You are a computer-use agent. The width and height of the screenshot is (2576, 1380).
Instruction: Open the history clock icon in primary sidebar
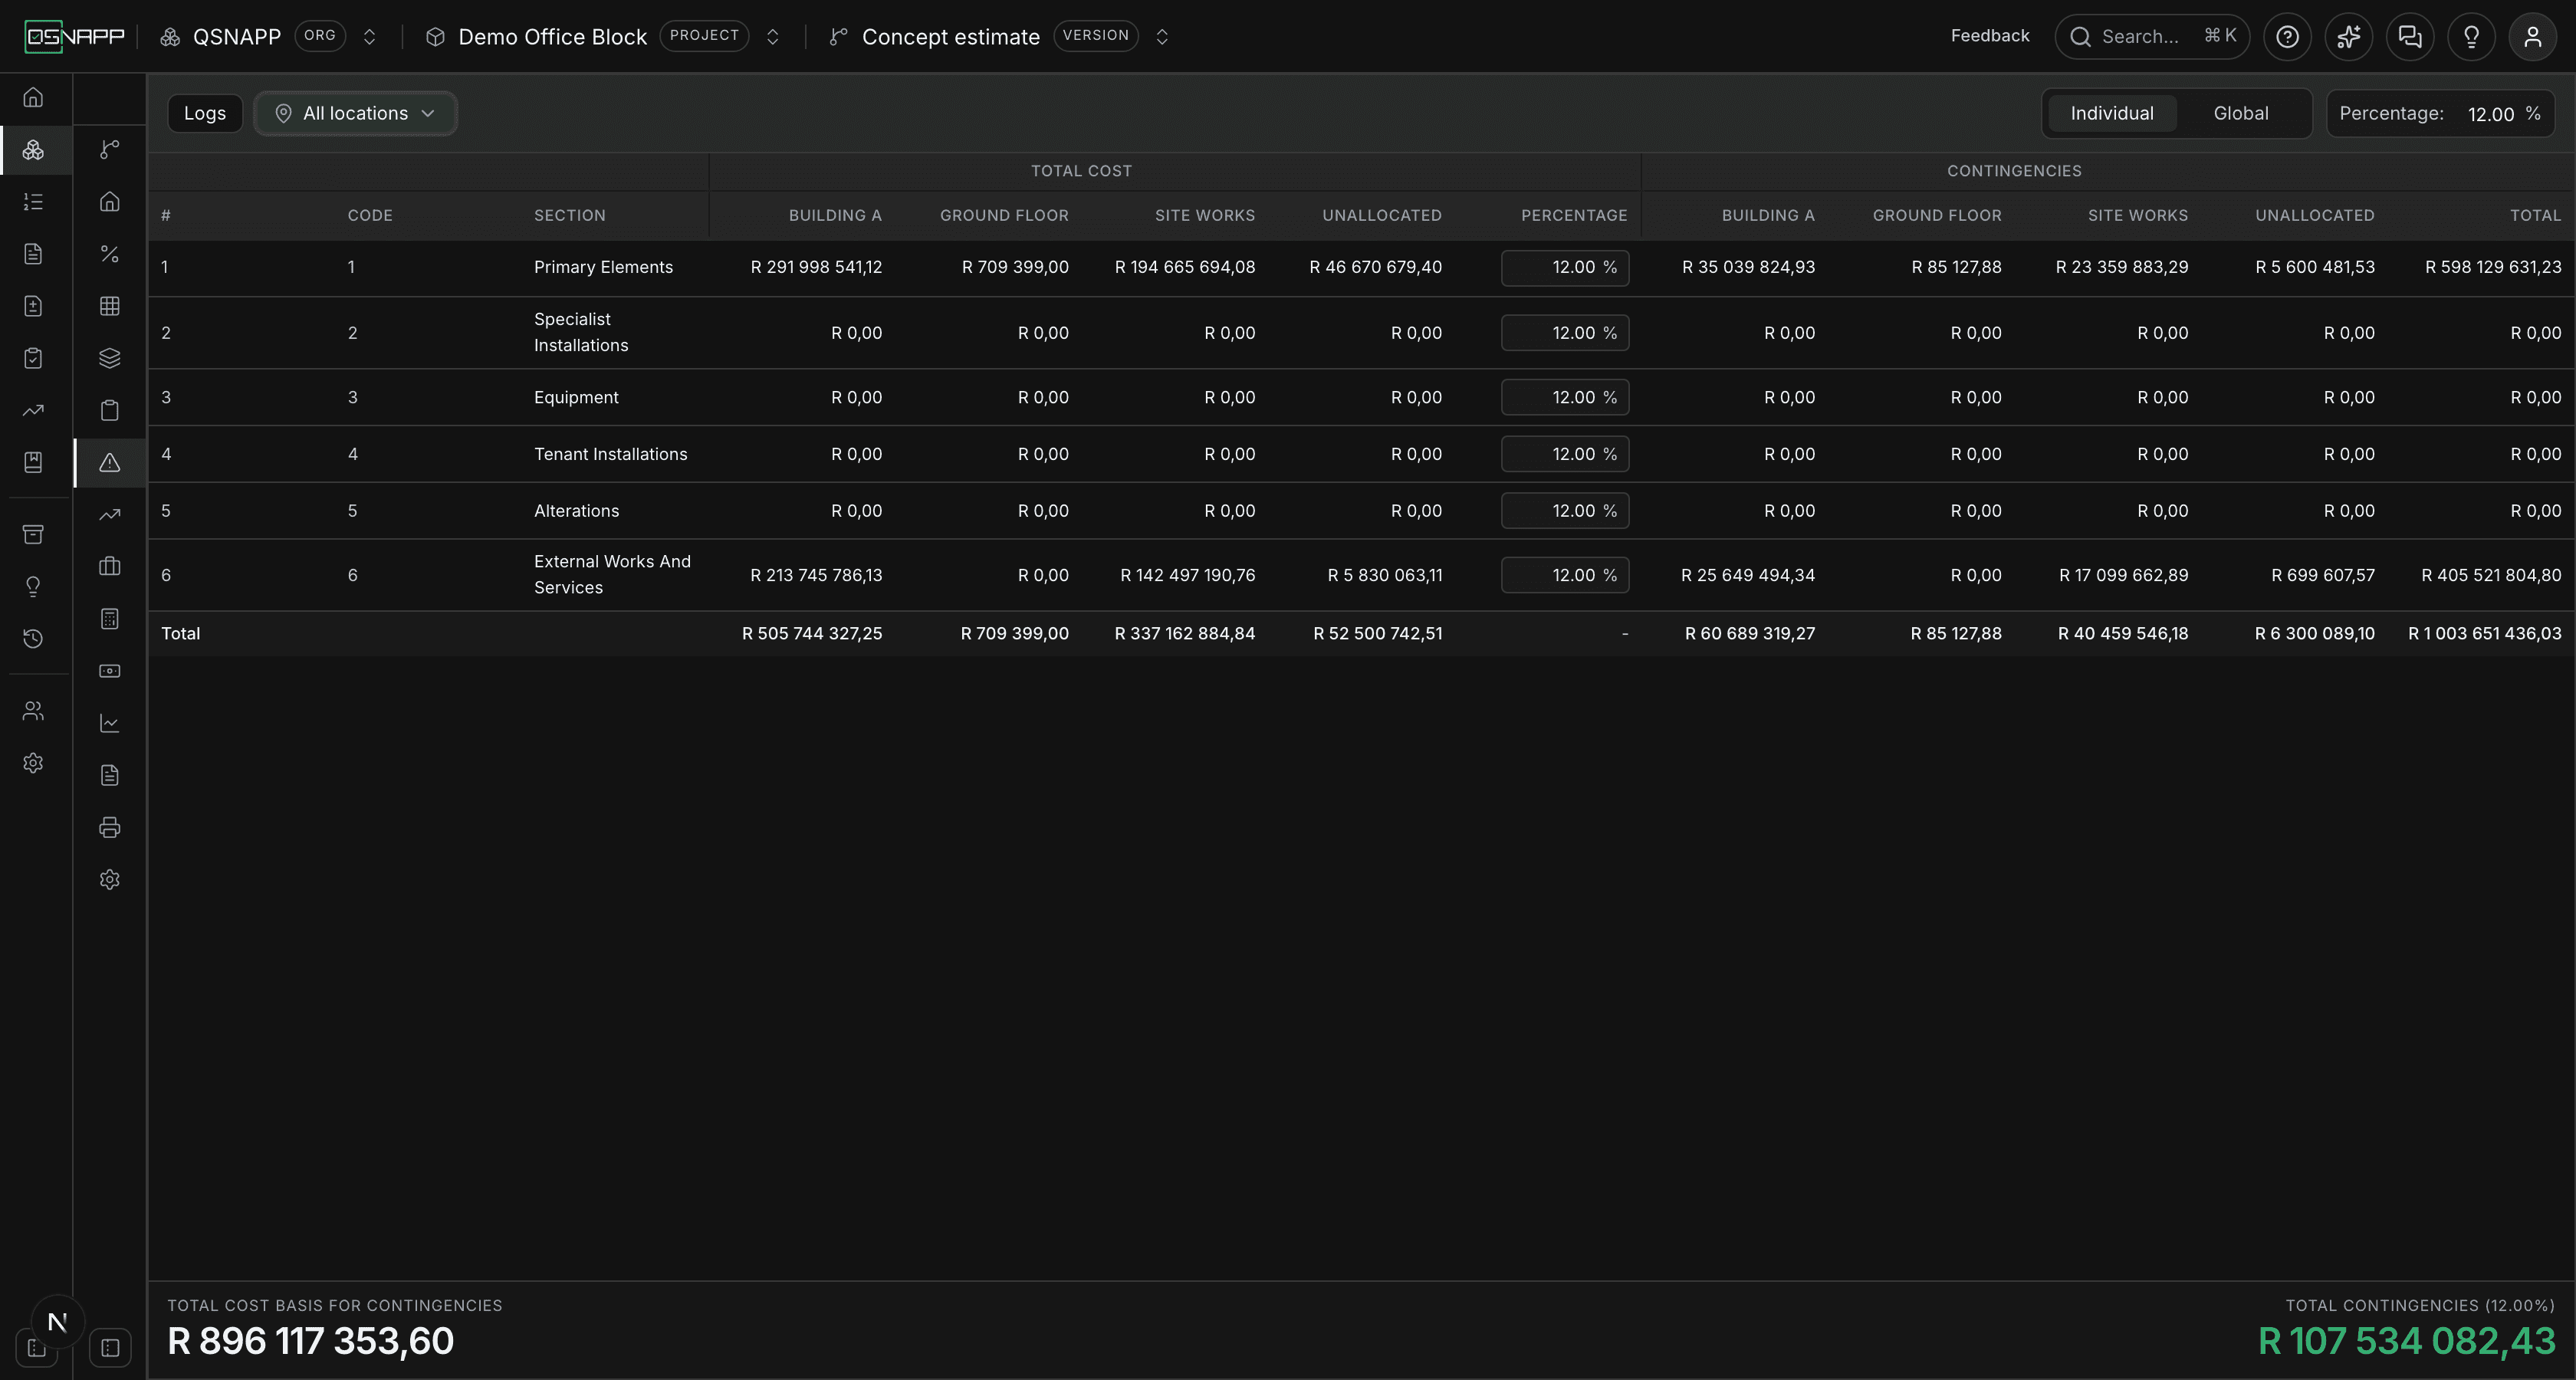[33, 639]
